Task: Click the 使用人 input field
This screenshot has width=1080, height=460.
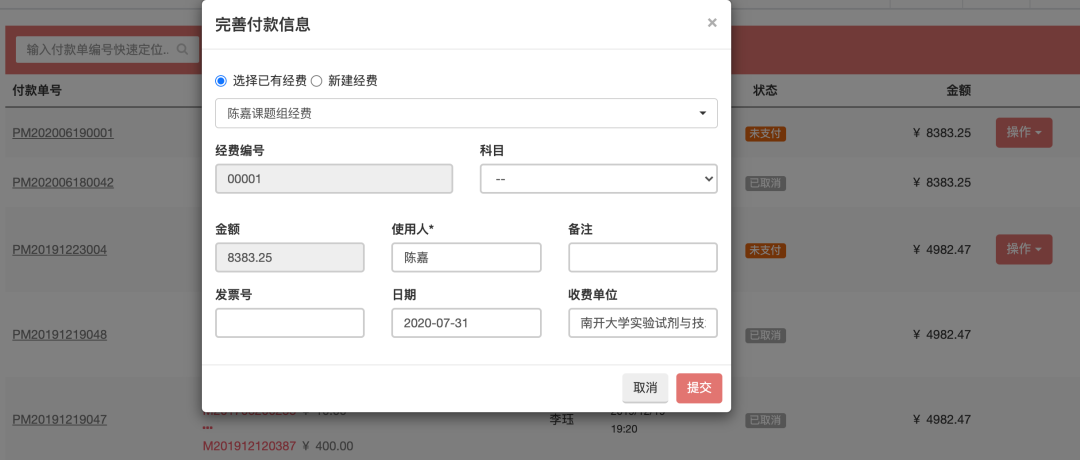Action: 466,257
